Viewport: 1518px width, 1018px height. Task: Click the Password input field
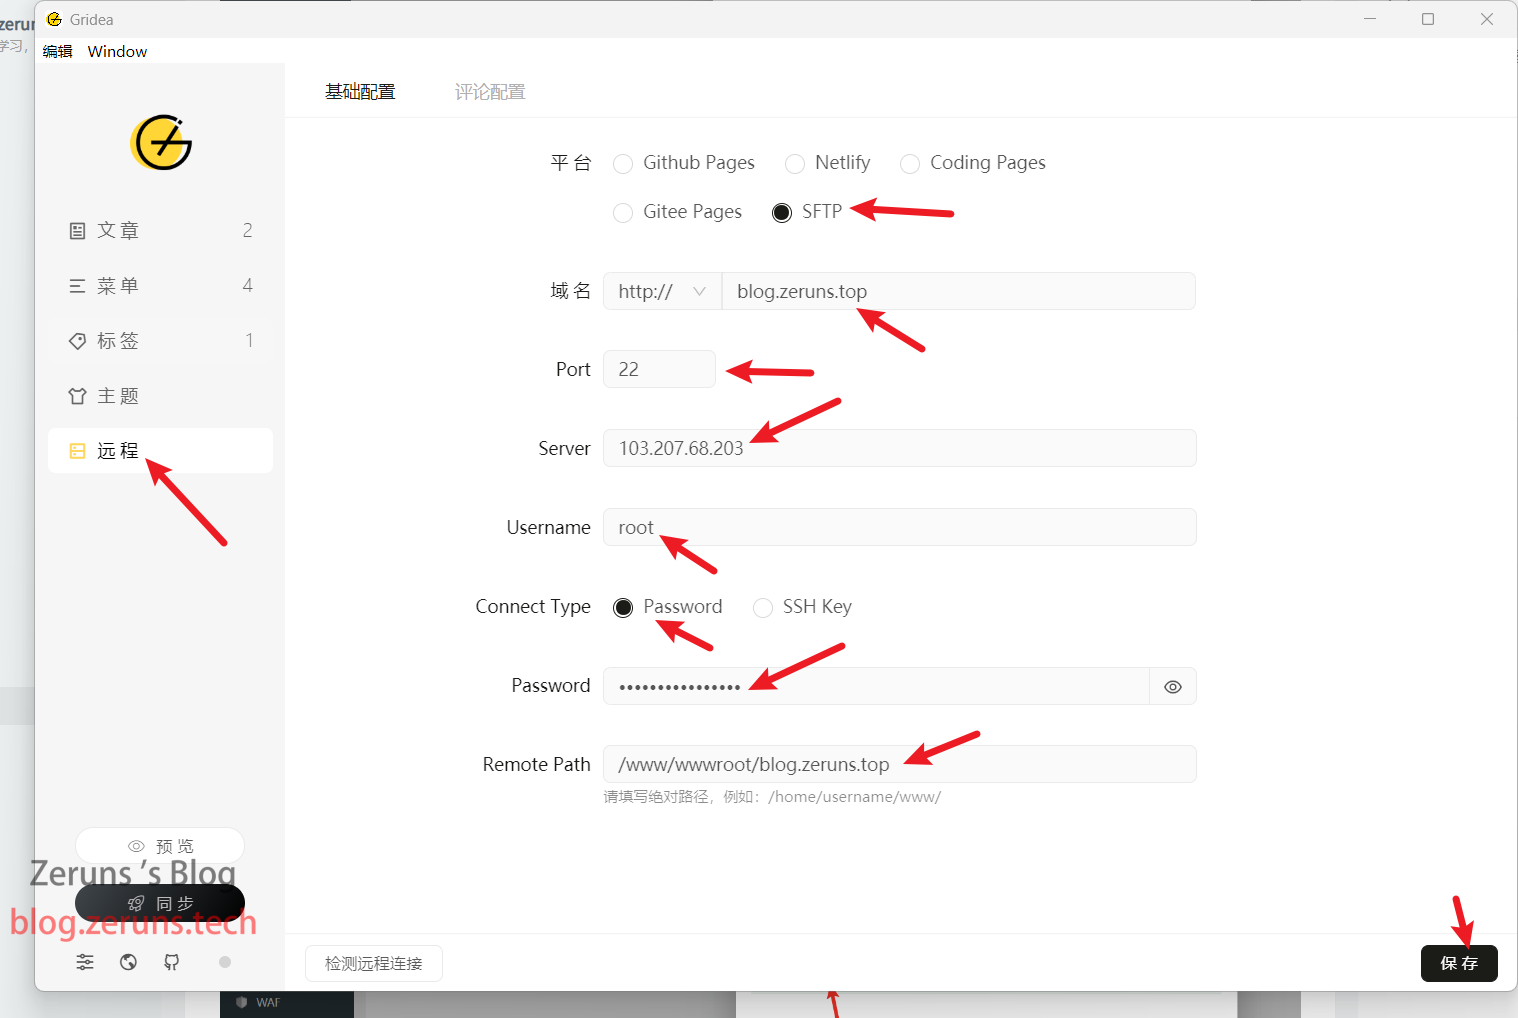point(876,686)
